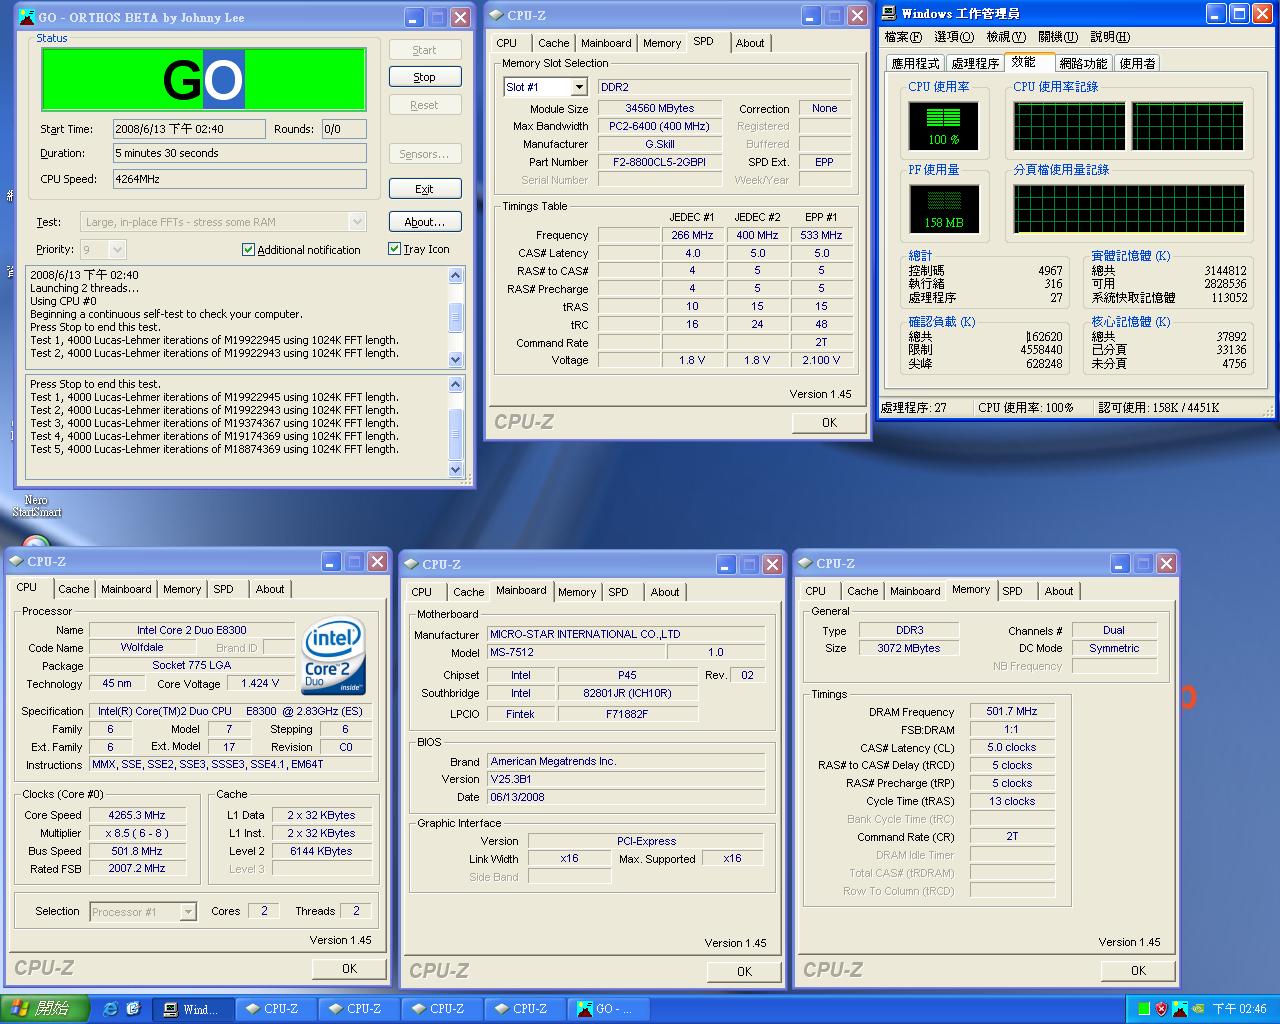Open SPD tab in CPU-Z Mainboard window
Image resolution: width=1280 pixels, height=1024 pixels.
618,592
